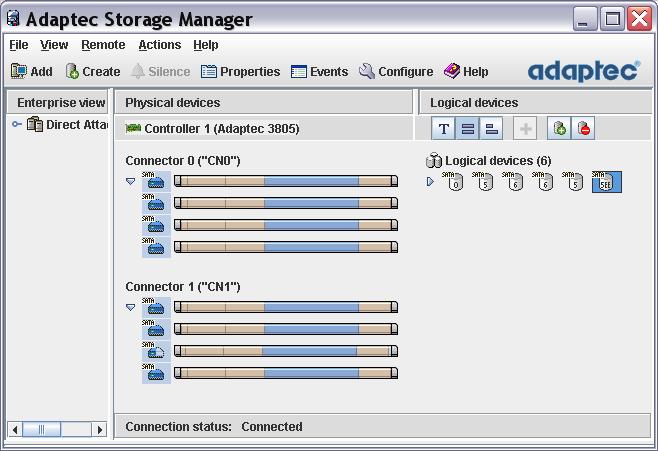Open the File menu
The height and width of the screenshot is (451, 658).
(x=19, y=44)
